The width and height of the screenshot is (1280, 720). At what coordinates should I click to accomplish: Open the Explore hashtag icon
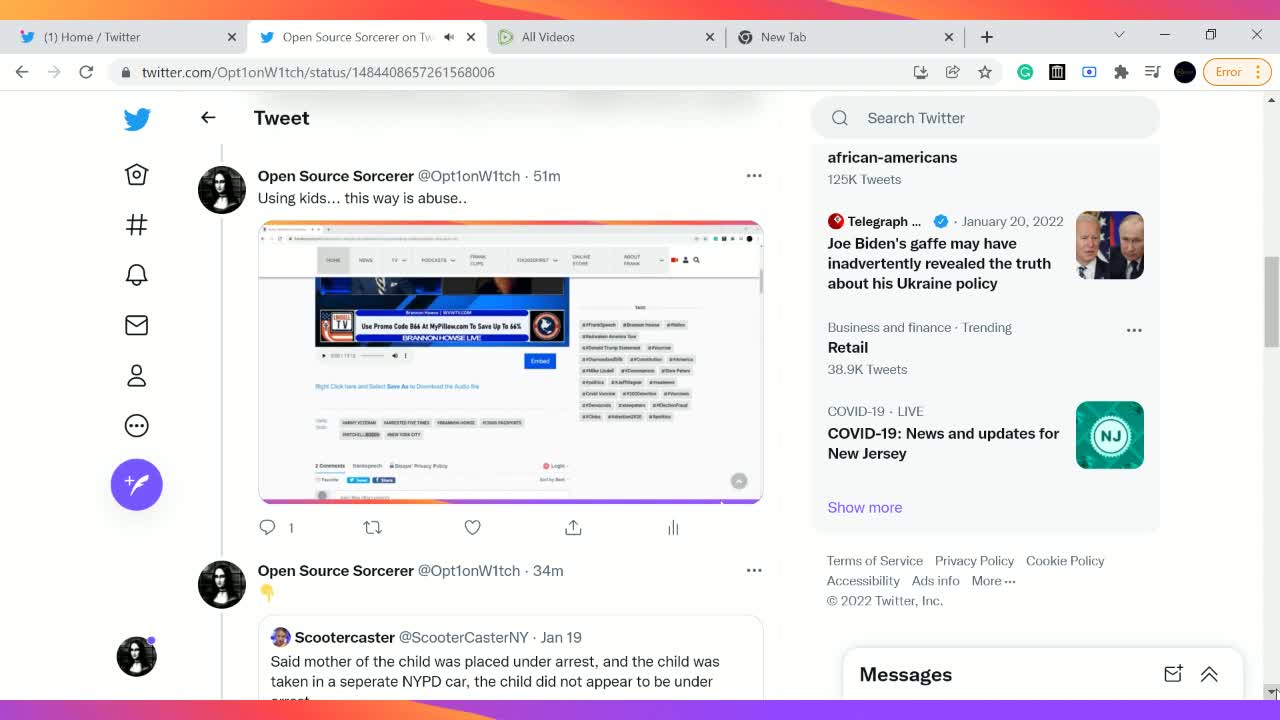[137, 225]
